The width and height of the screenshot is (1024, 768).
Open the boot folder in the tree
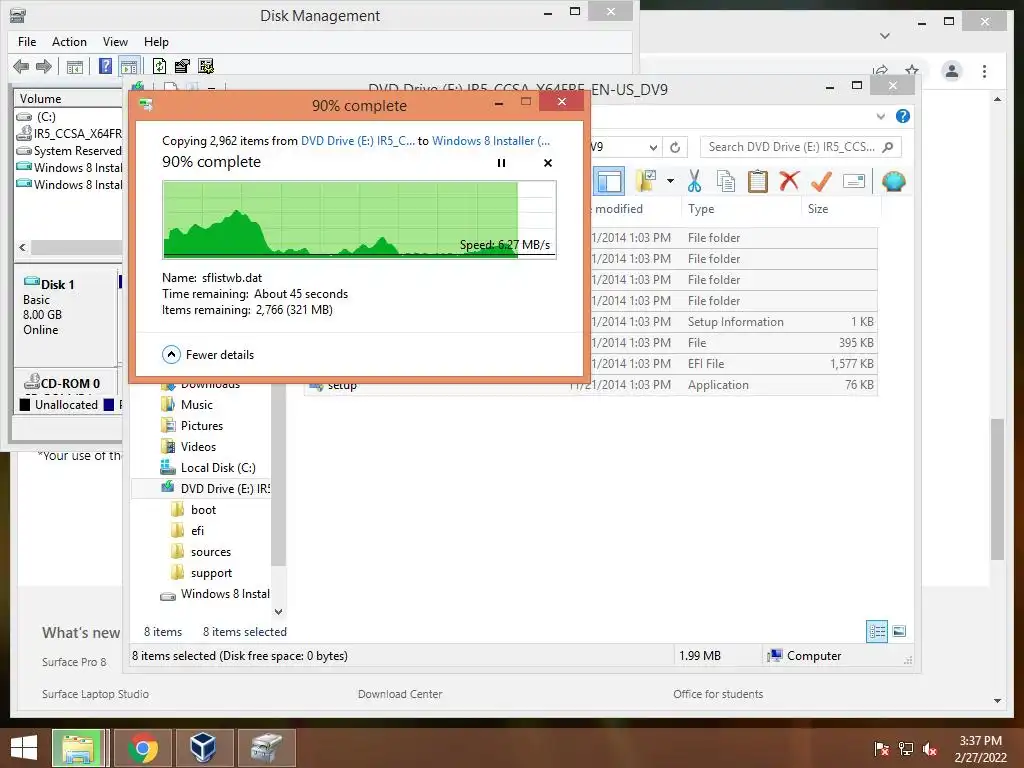coord(203,509)
